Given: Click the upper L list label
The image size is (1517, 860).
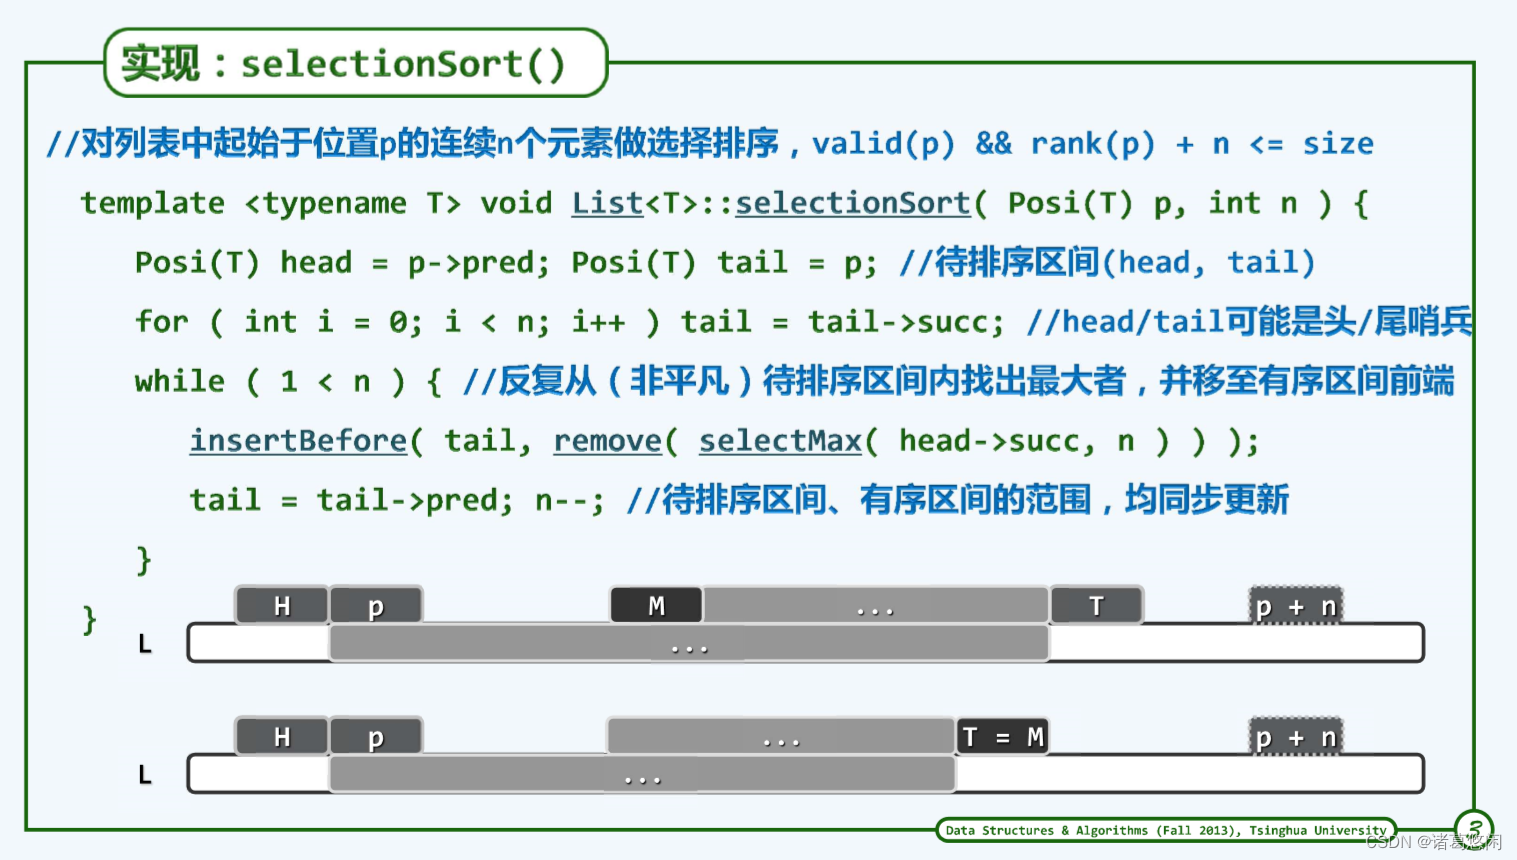Looking at the screenshot, I should 145,644.
